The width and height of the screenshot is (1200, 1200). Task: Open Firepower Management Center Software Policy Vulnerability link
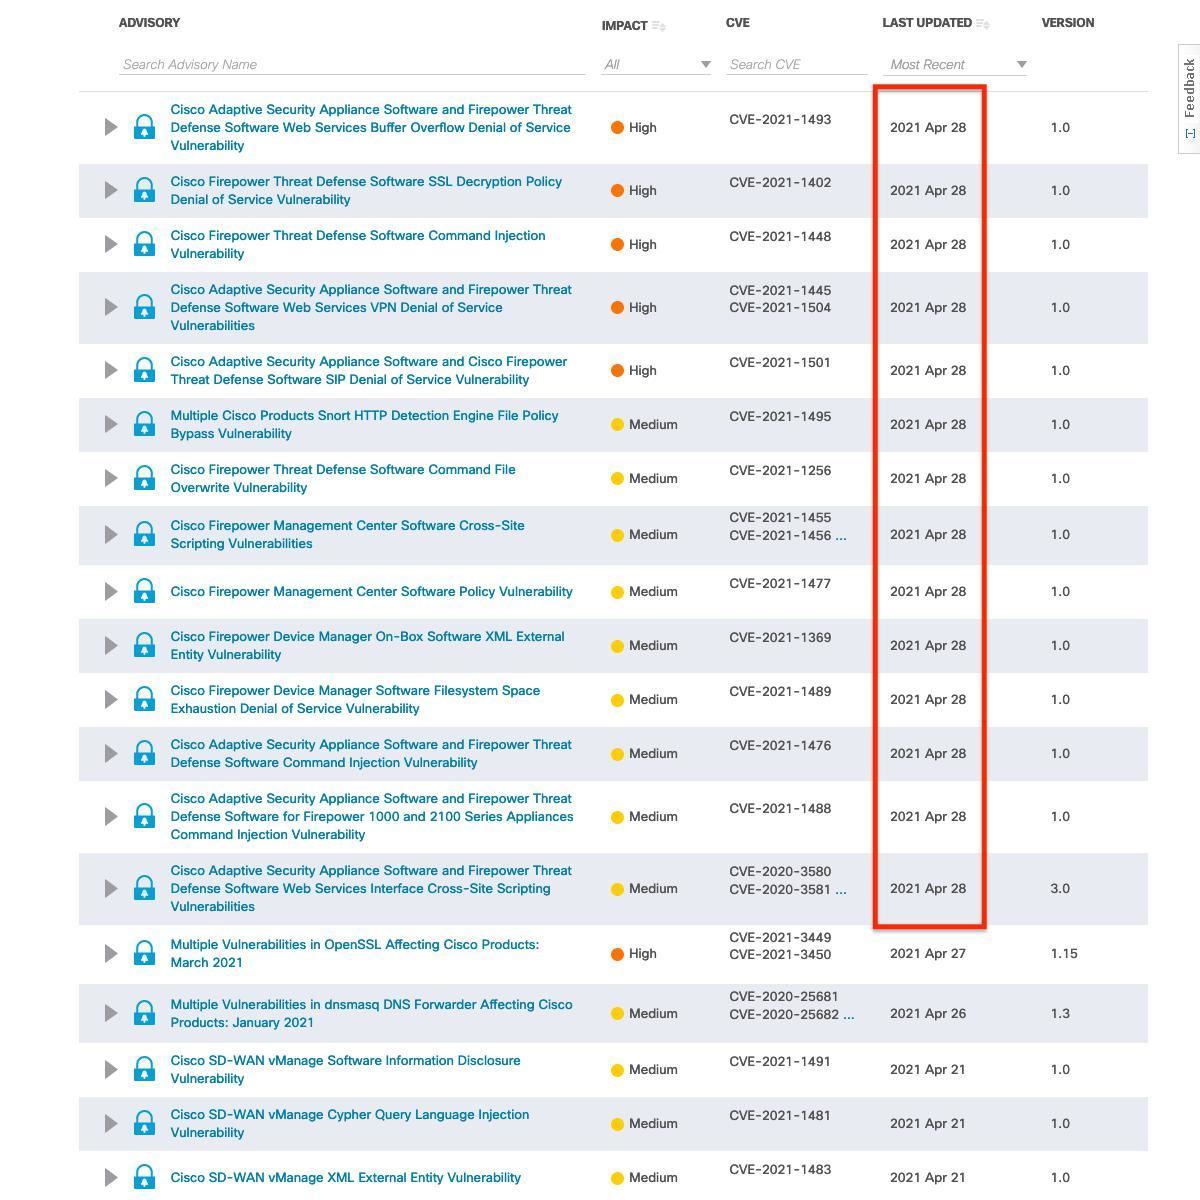[x=371, y=591]
